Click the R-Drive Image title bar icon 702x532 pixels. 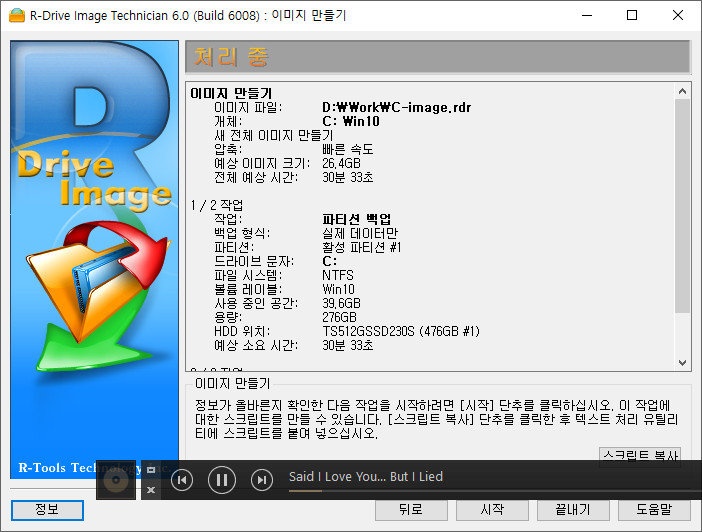coord(17,15)
